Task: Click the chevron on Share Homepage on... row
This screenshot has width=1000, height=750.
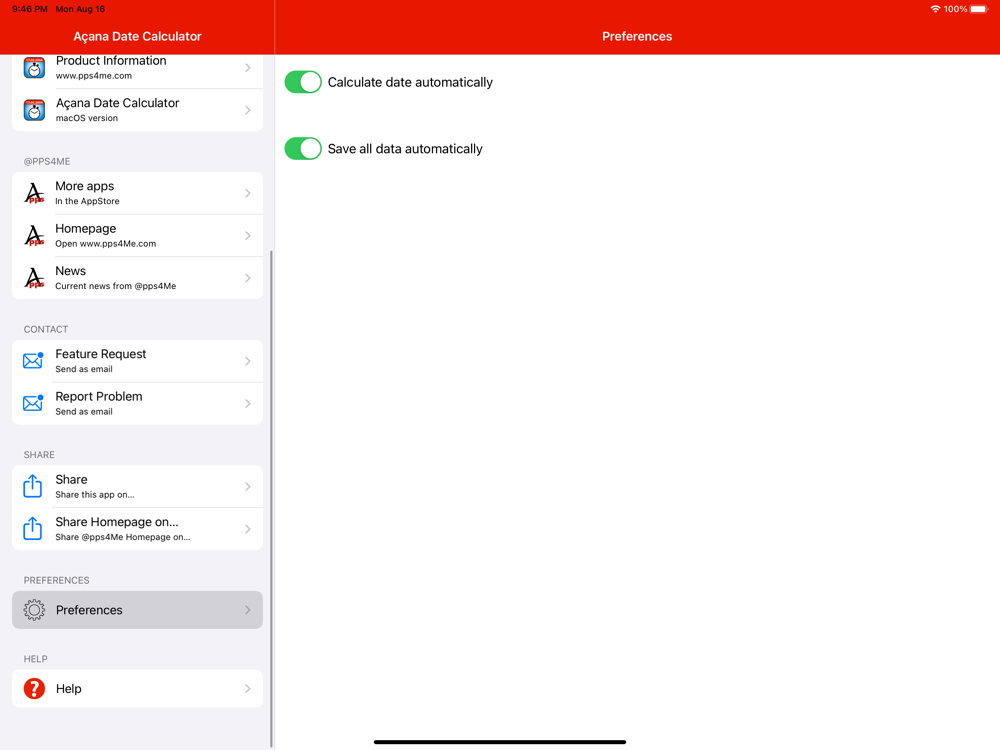Action: pyautogui.click(x=248, y=529)
